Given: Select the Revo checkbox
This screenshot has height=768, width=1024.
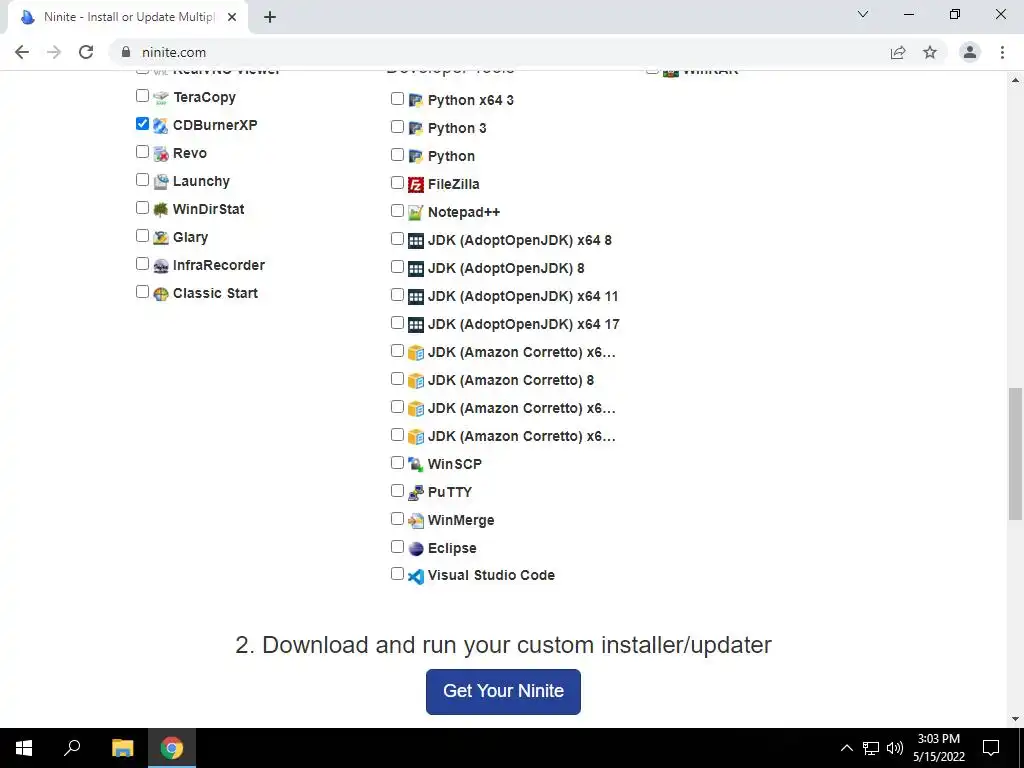Looking at the screenshot, I should pos(142,152).
